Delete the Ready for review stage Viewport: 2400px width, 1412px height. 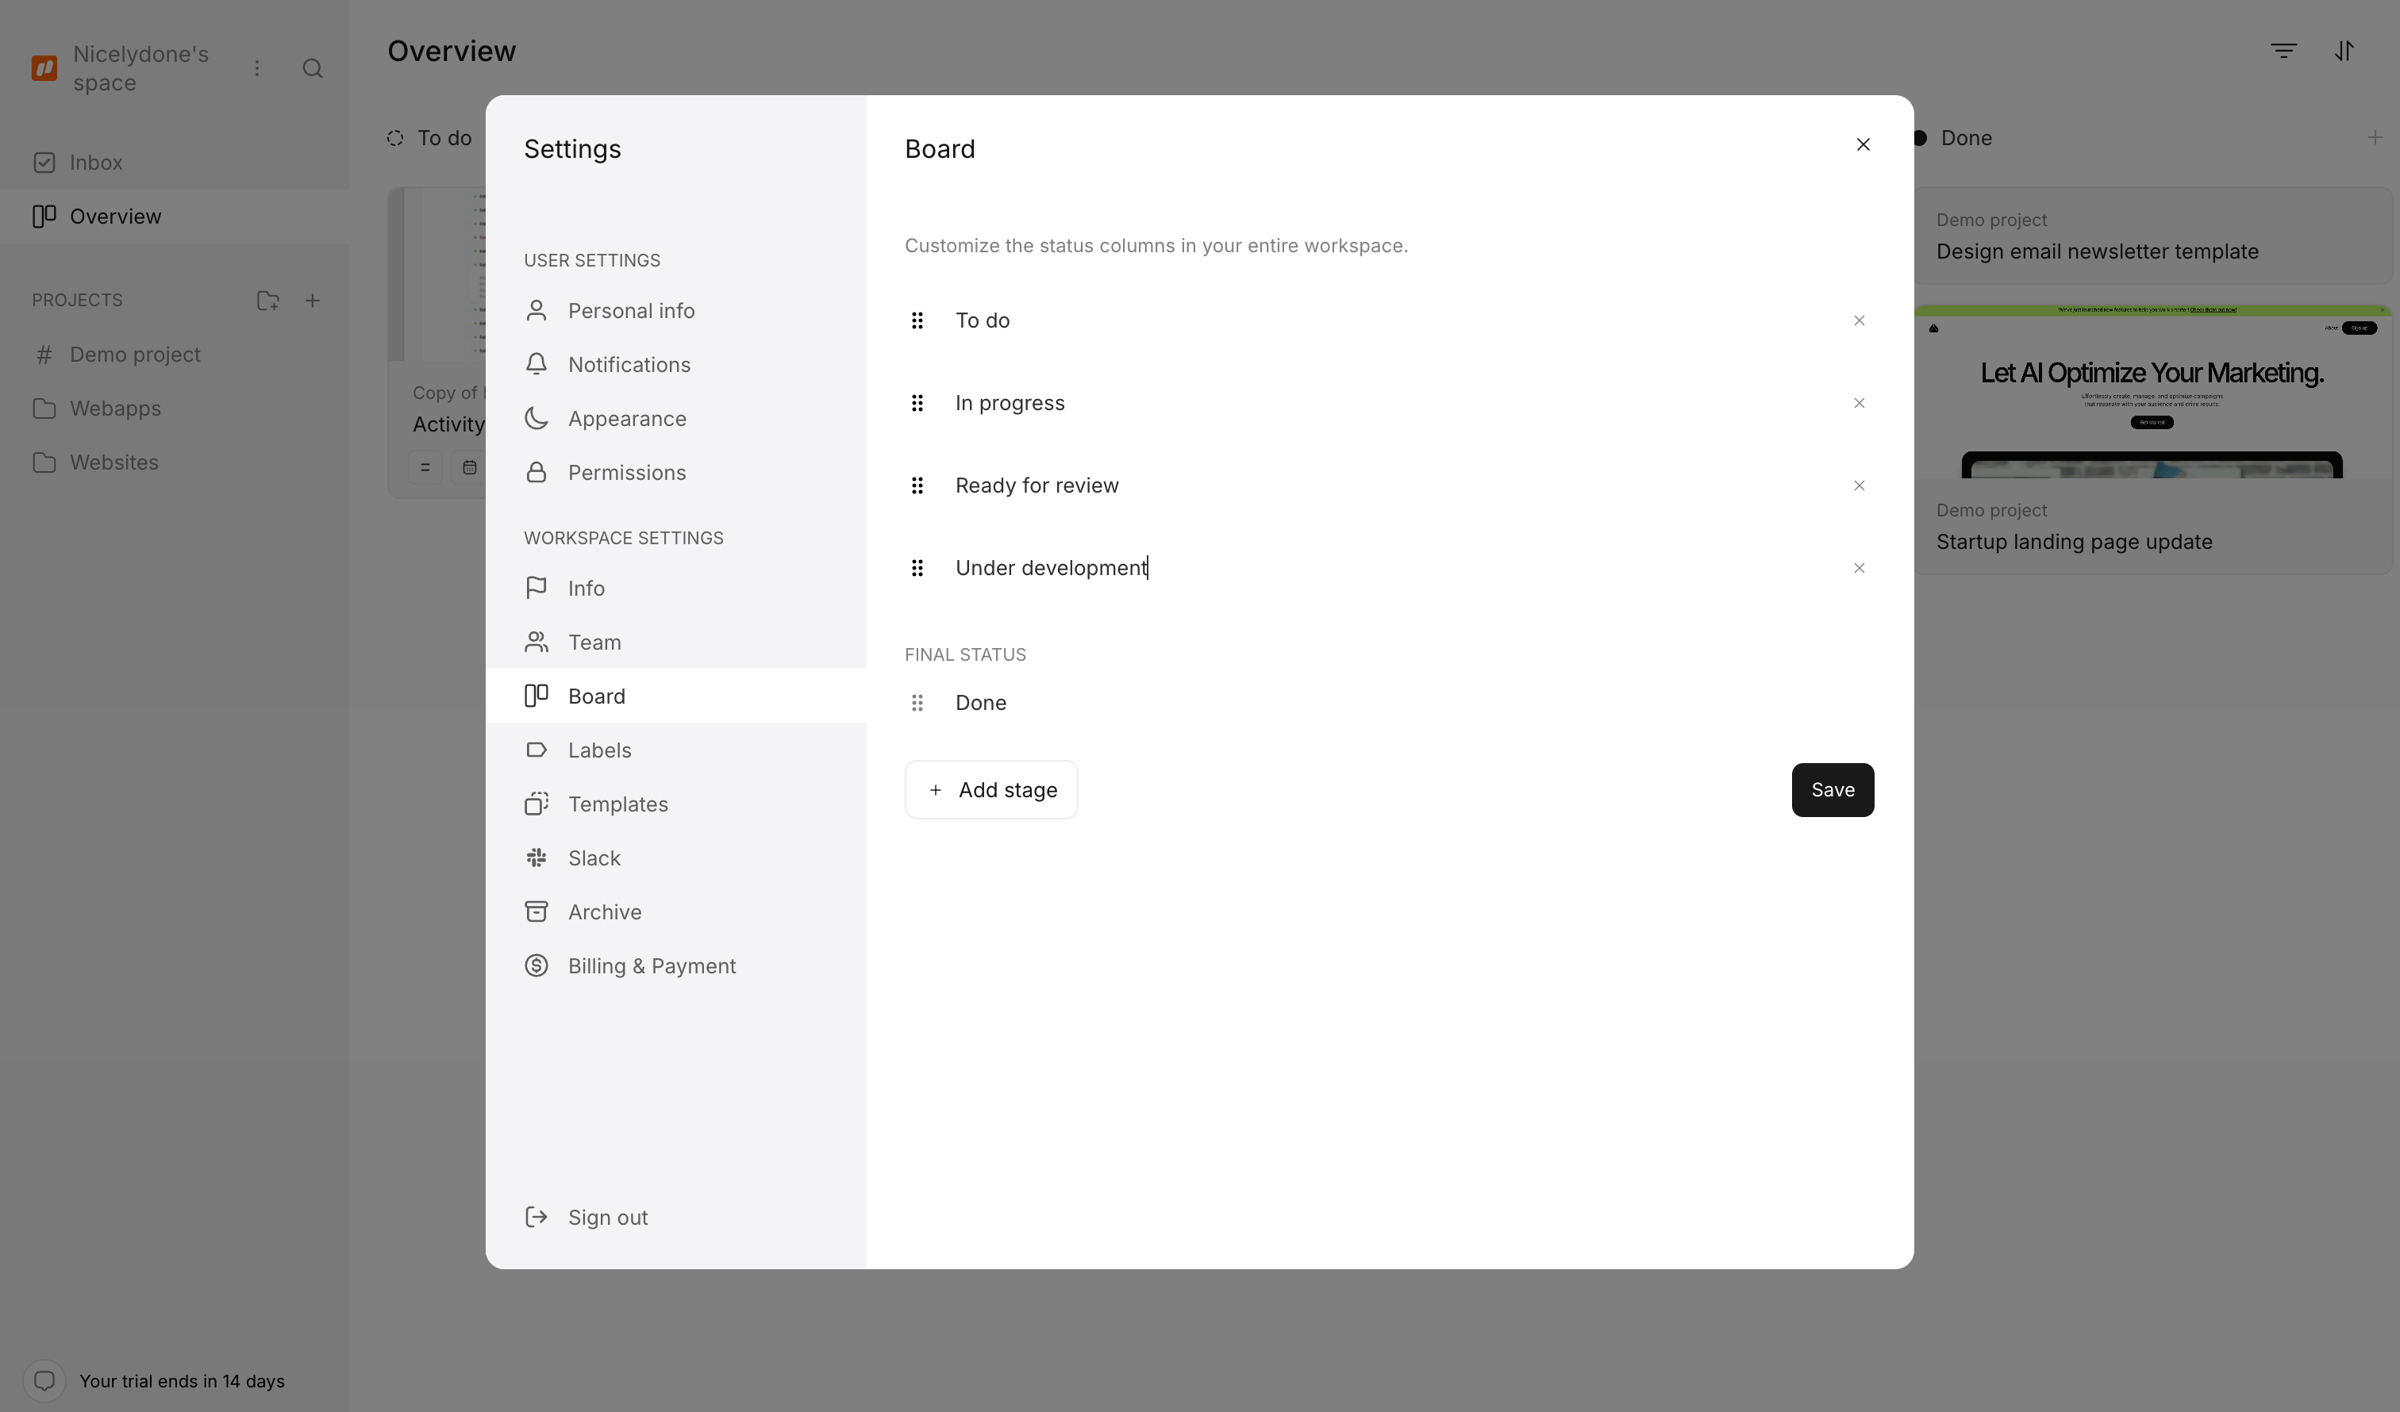(1859, 485)
